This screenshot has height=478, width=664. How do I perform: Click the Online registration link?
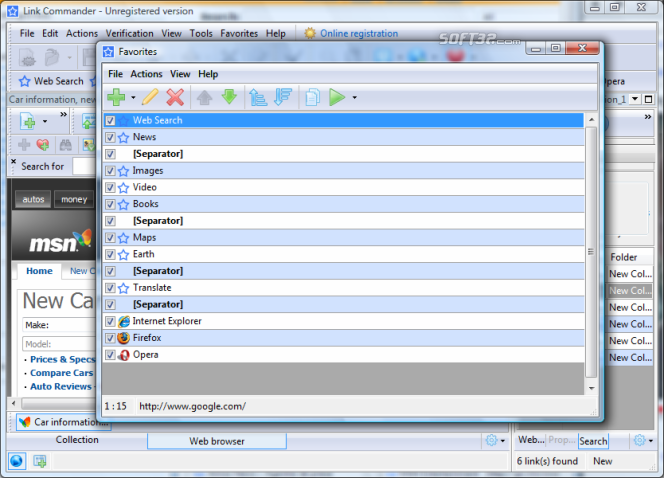pyautogui.click(x=359, y=33)
